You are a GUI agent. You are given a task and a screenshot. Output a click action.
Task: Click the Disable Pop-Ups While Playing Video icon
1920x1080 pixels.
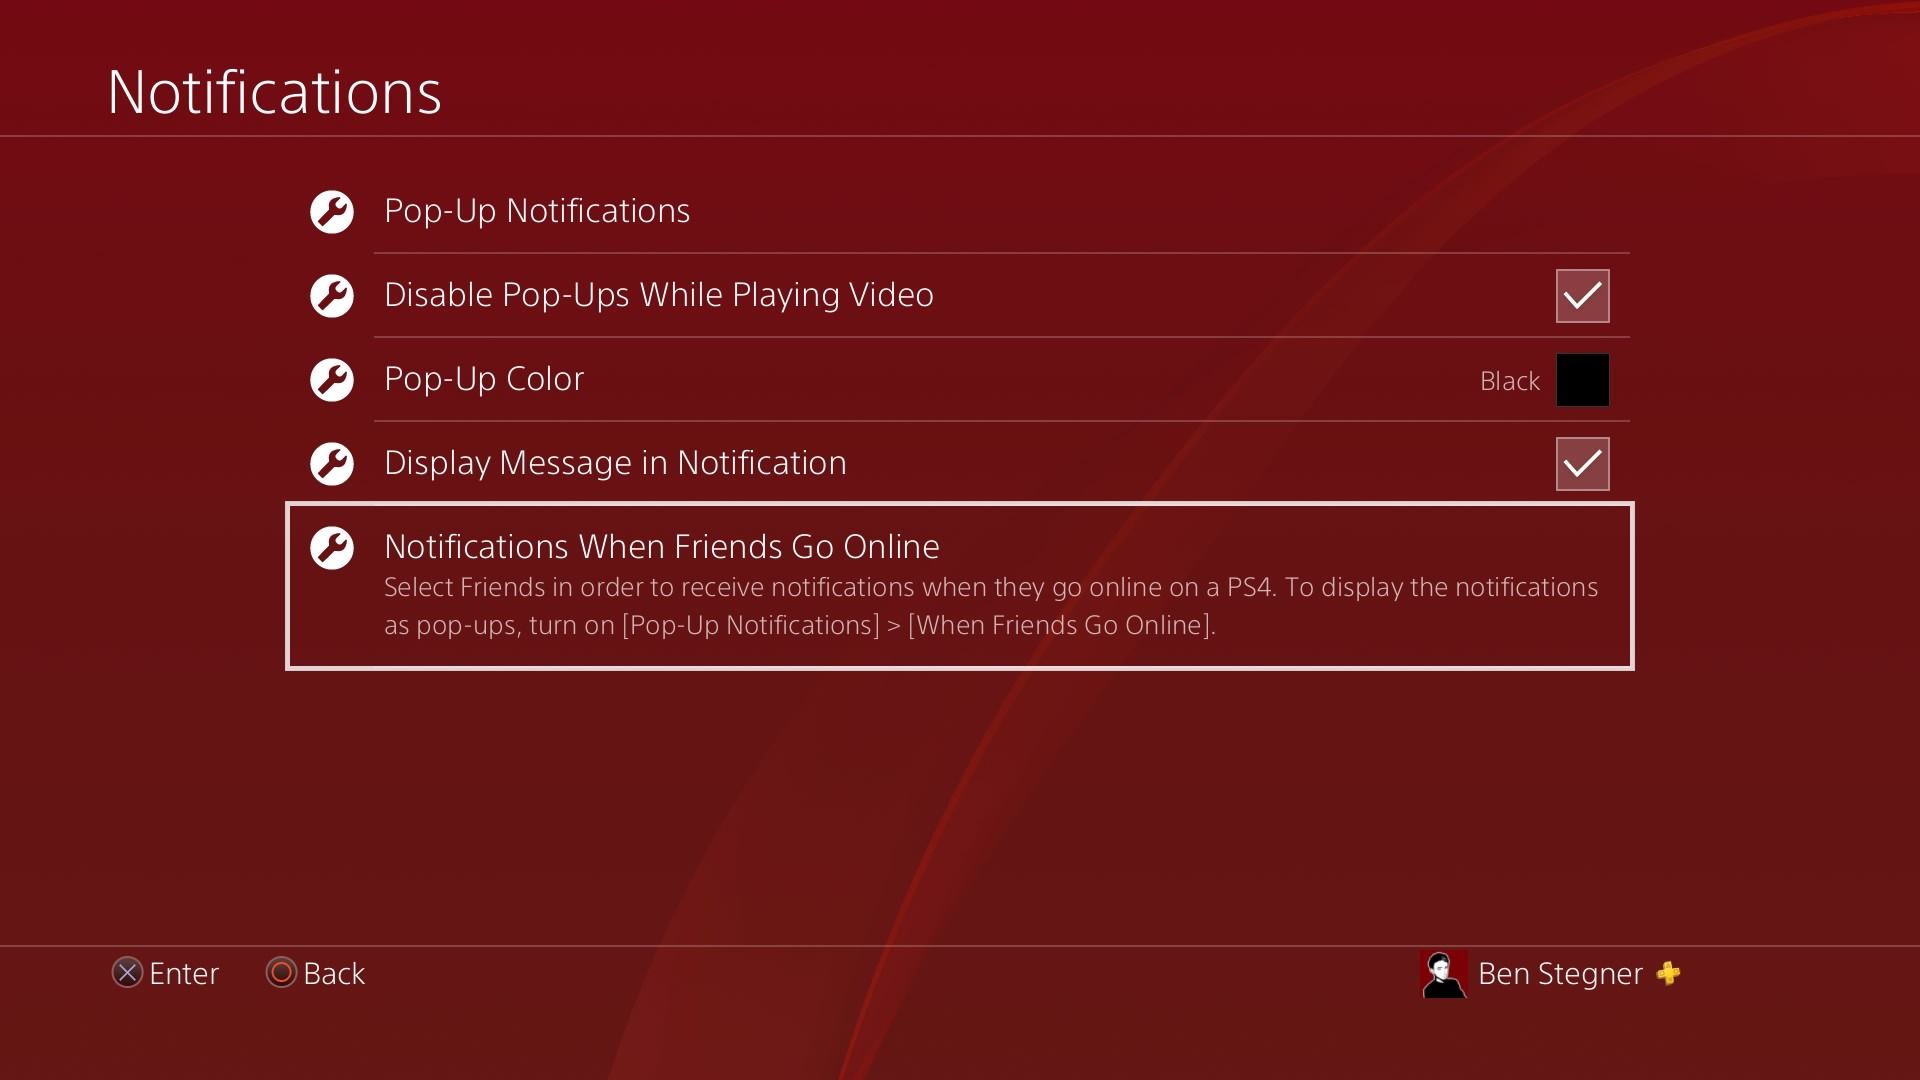[331, 294]
